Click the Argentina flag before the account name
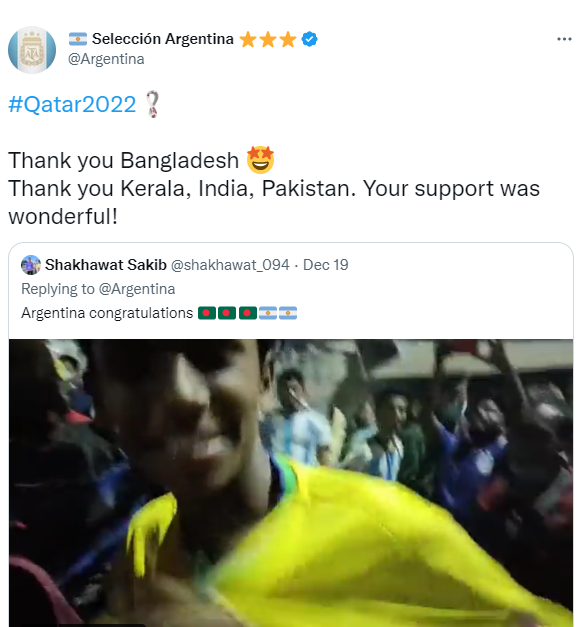 pyautogui.click(x=78, y=39)
